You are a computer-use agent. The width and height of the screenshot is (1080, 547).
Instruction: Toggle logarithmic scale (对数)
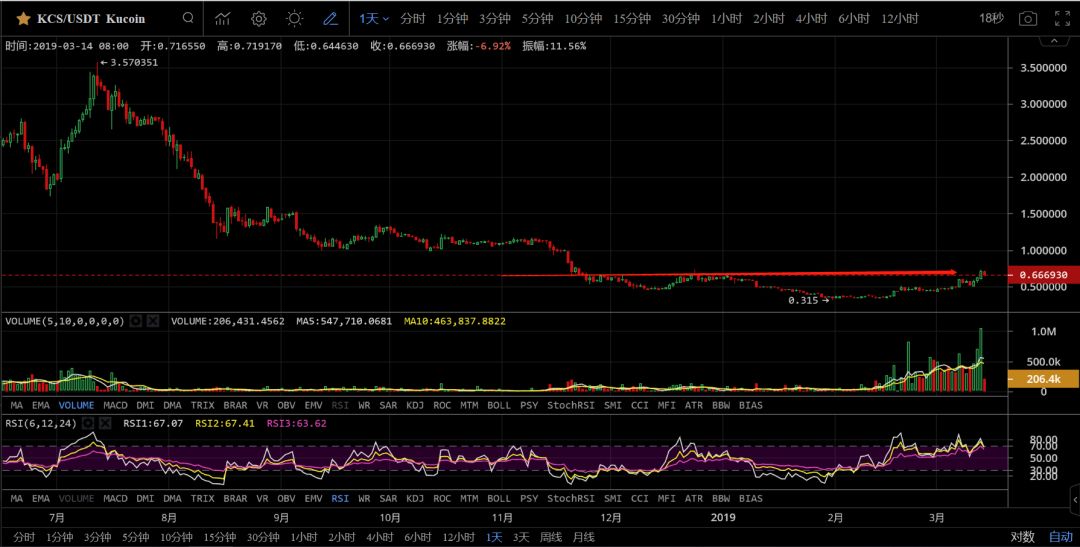[x=1022, y=537]
